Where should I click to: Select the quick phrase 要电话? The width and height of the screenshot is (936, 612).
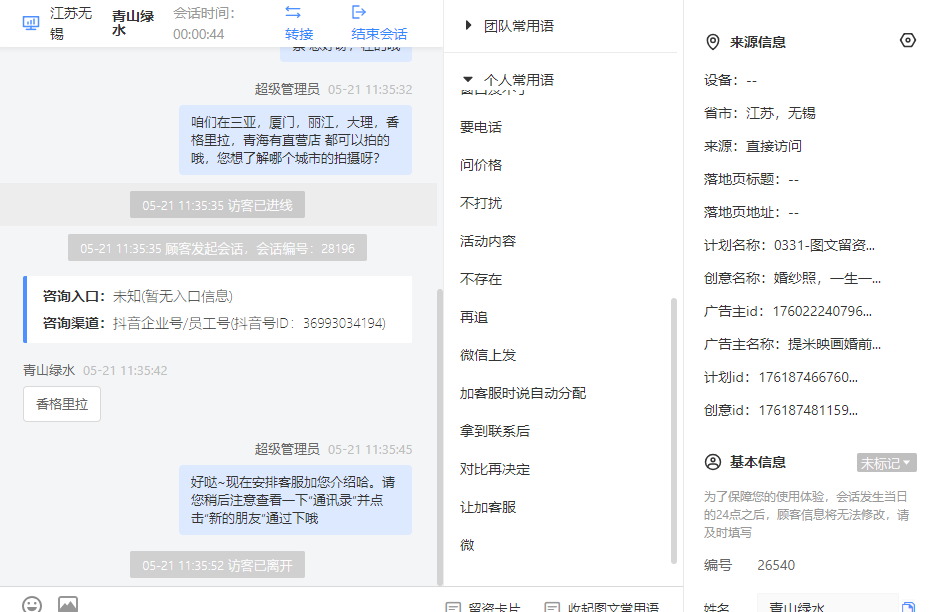coord(481,127)
